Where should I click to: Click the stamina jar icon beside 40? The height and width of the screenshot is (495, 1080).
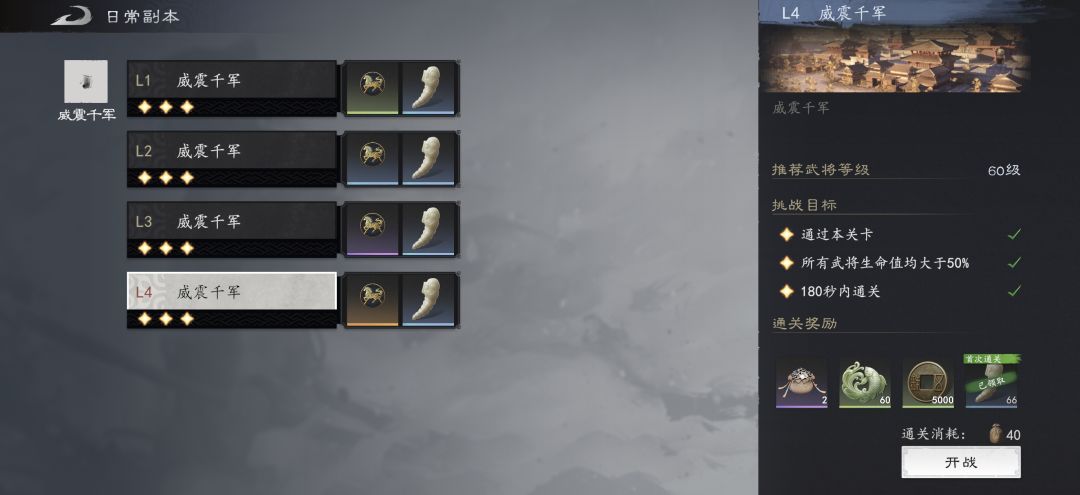click(x=994, y=434)
